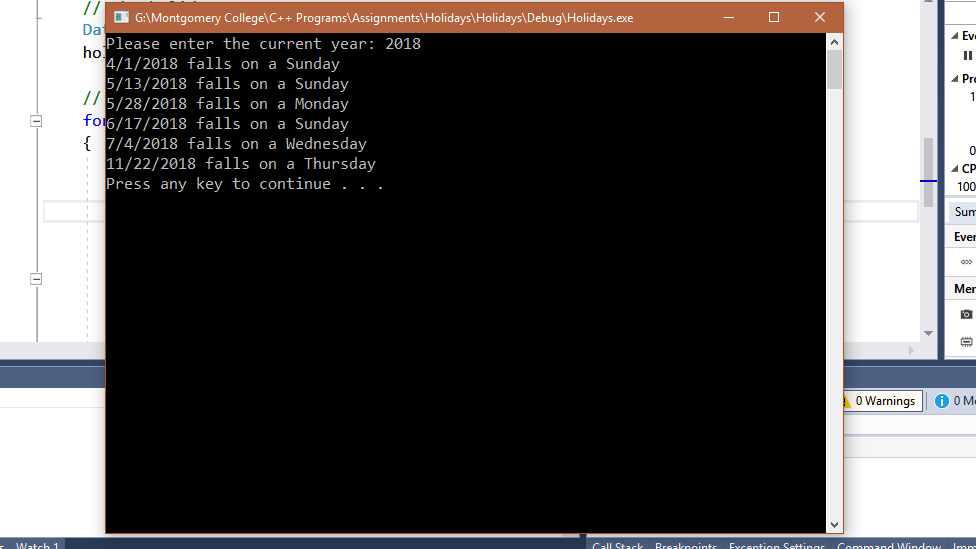Screen dimensions: 976x549
Task: Click the blue info icon next to Messages
Action: tap(942, 401)
